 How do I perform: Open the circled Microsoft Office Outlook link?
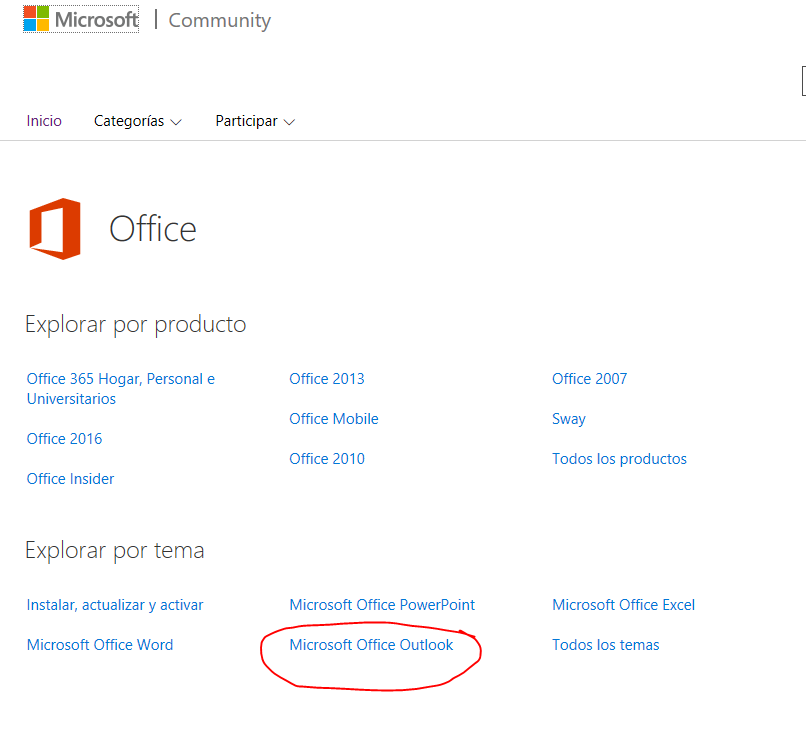tap(371, 645)
